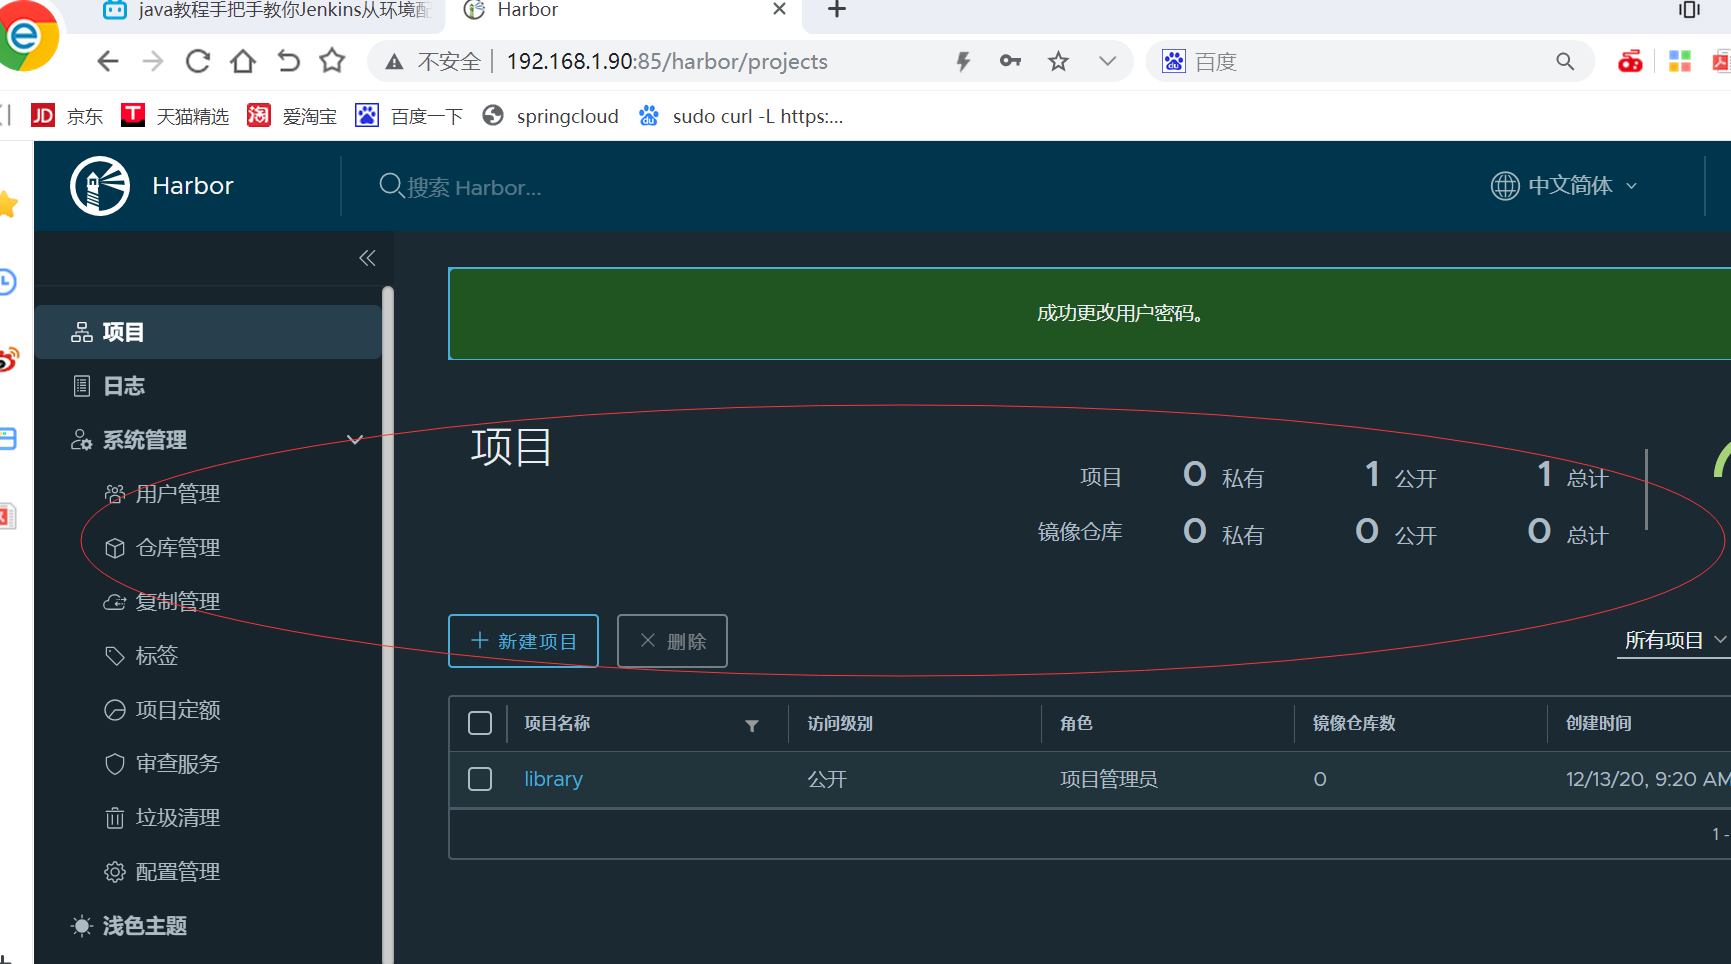This screenshot has width=1731, height=964.
Task: Click the filter icon in 项目名称 column
Action: [752, 725]
